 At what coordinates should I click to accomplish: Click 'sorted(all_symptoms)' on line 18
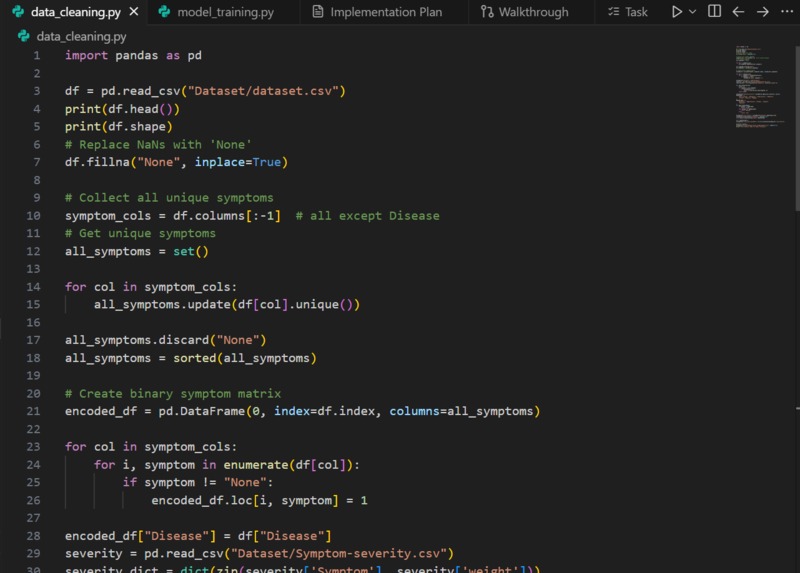pyautogui.click(x=245, y=358)
